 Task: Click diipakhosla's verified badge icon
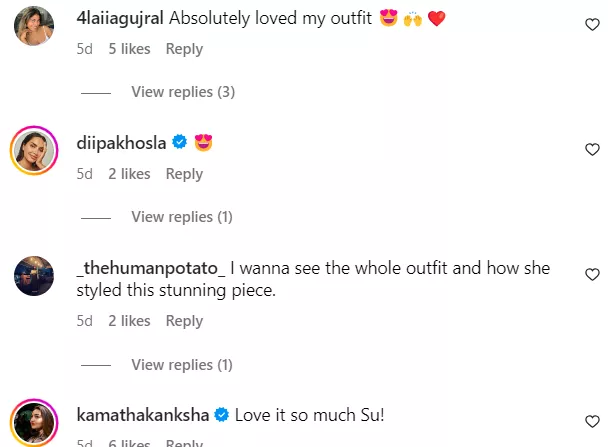click(x=180, y=144)
